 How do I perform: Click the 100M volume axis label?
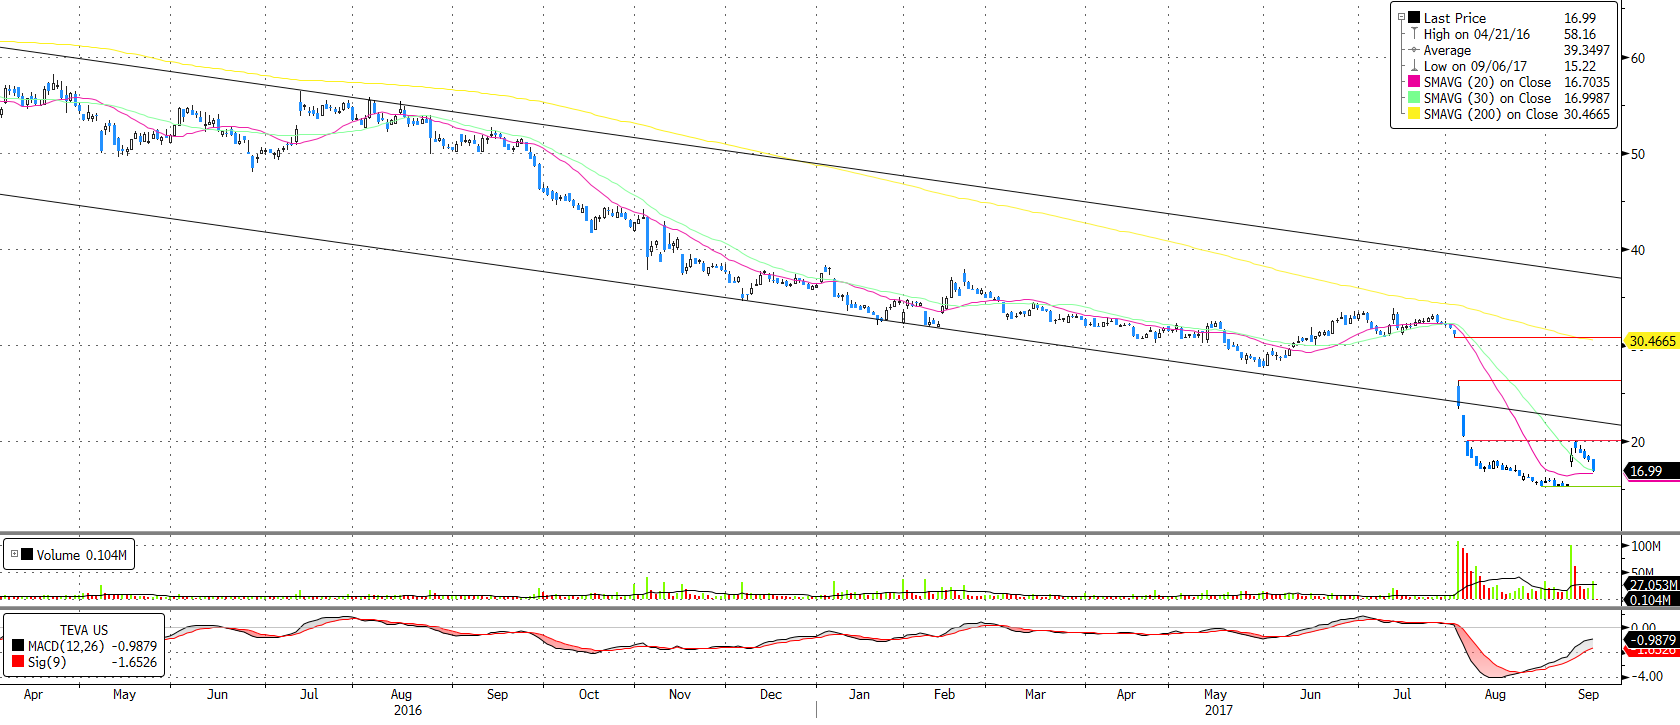click(x=1646, y=546)
